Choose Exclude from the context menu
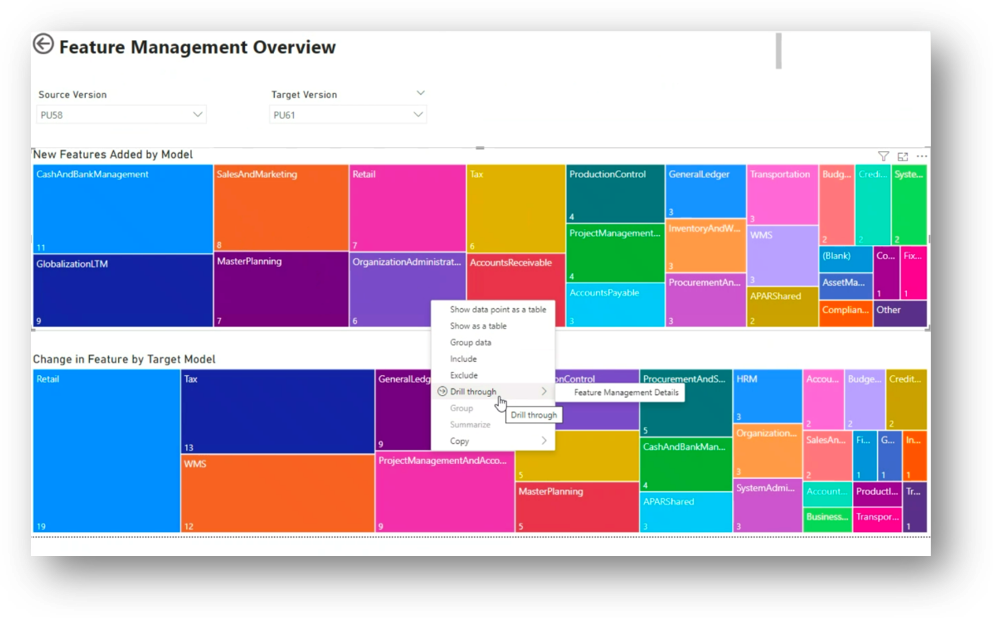The width and height of the screenshot is (993, 618). pos(463,375)
